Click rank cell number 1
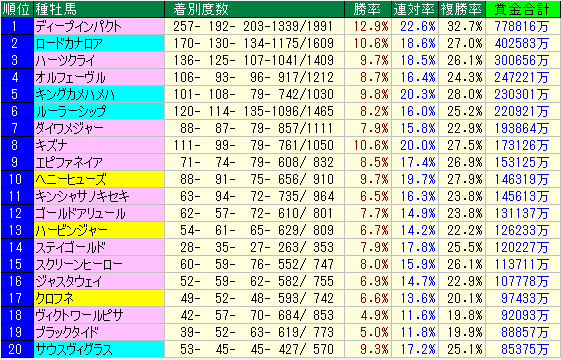Viewport: 561px width, 360px height. point(17,26)
